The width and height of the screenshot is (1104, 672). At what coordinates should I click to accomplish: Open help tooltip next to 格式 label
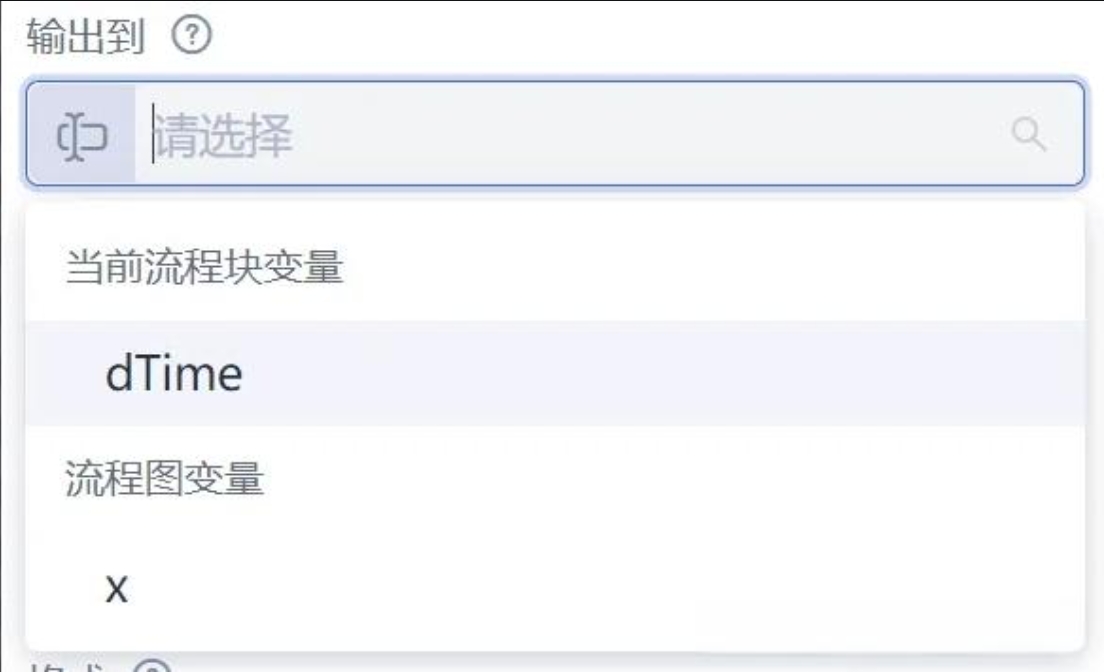[x=150, y=664]
